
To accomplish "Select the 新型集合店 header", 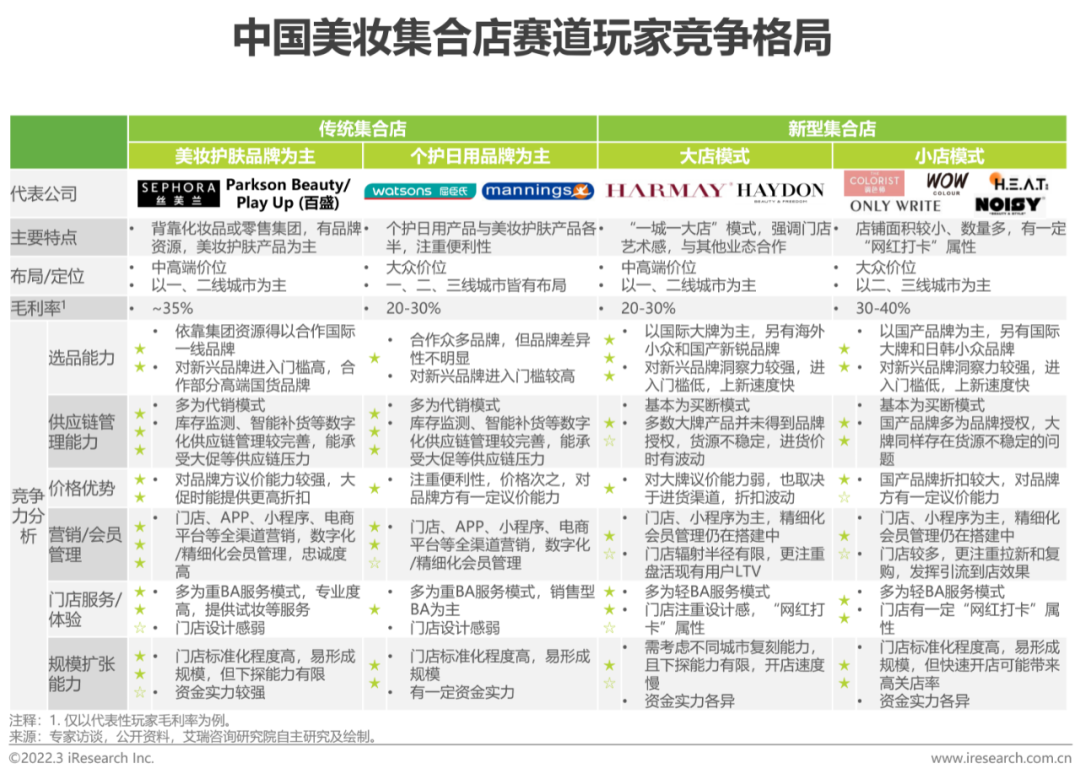I will click(x=832, y=129).
